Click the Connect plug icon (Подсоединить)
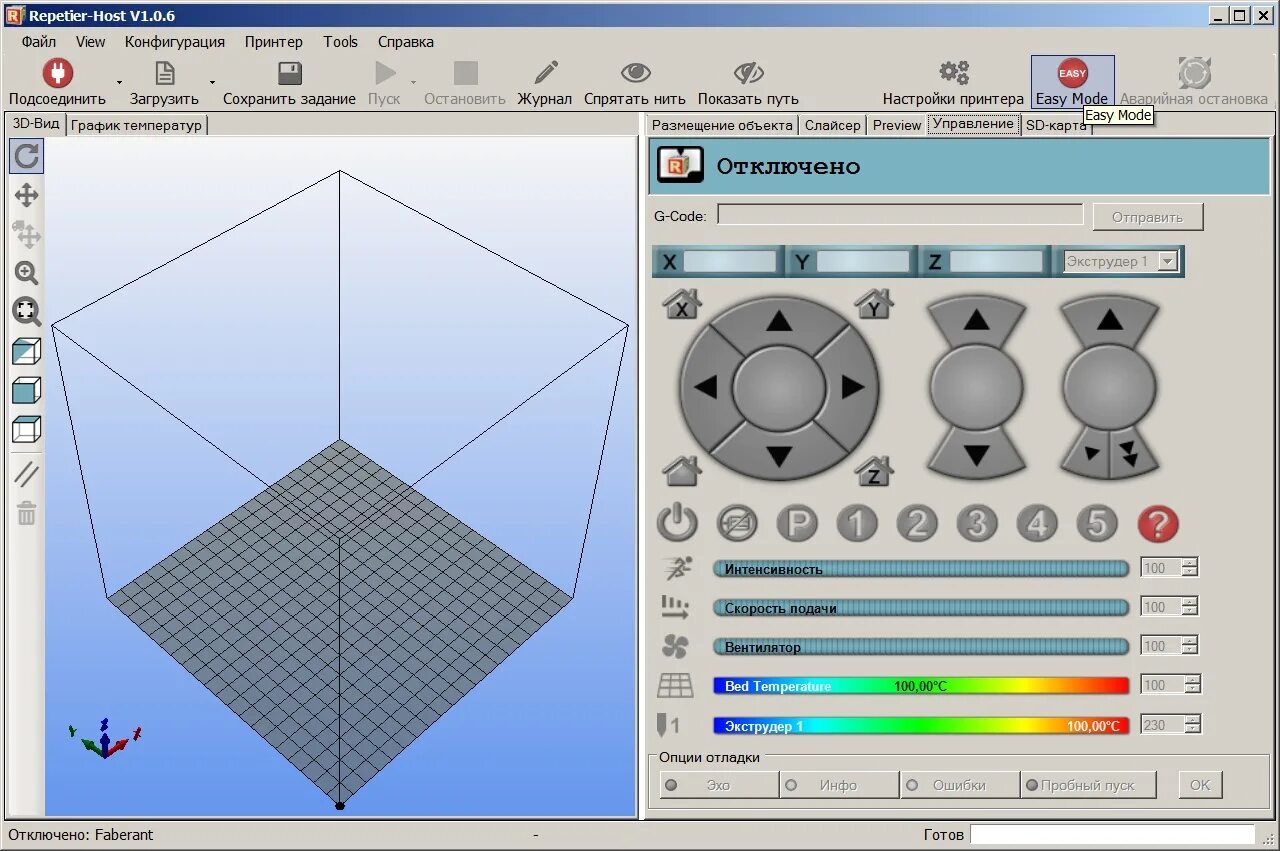Image resolution: width=1280 pixels, height=851 pixels. click(57, 73)
